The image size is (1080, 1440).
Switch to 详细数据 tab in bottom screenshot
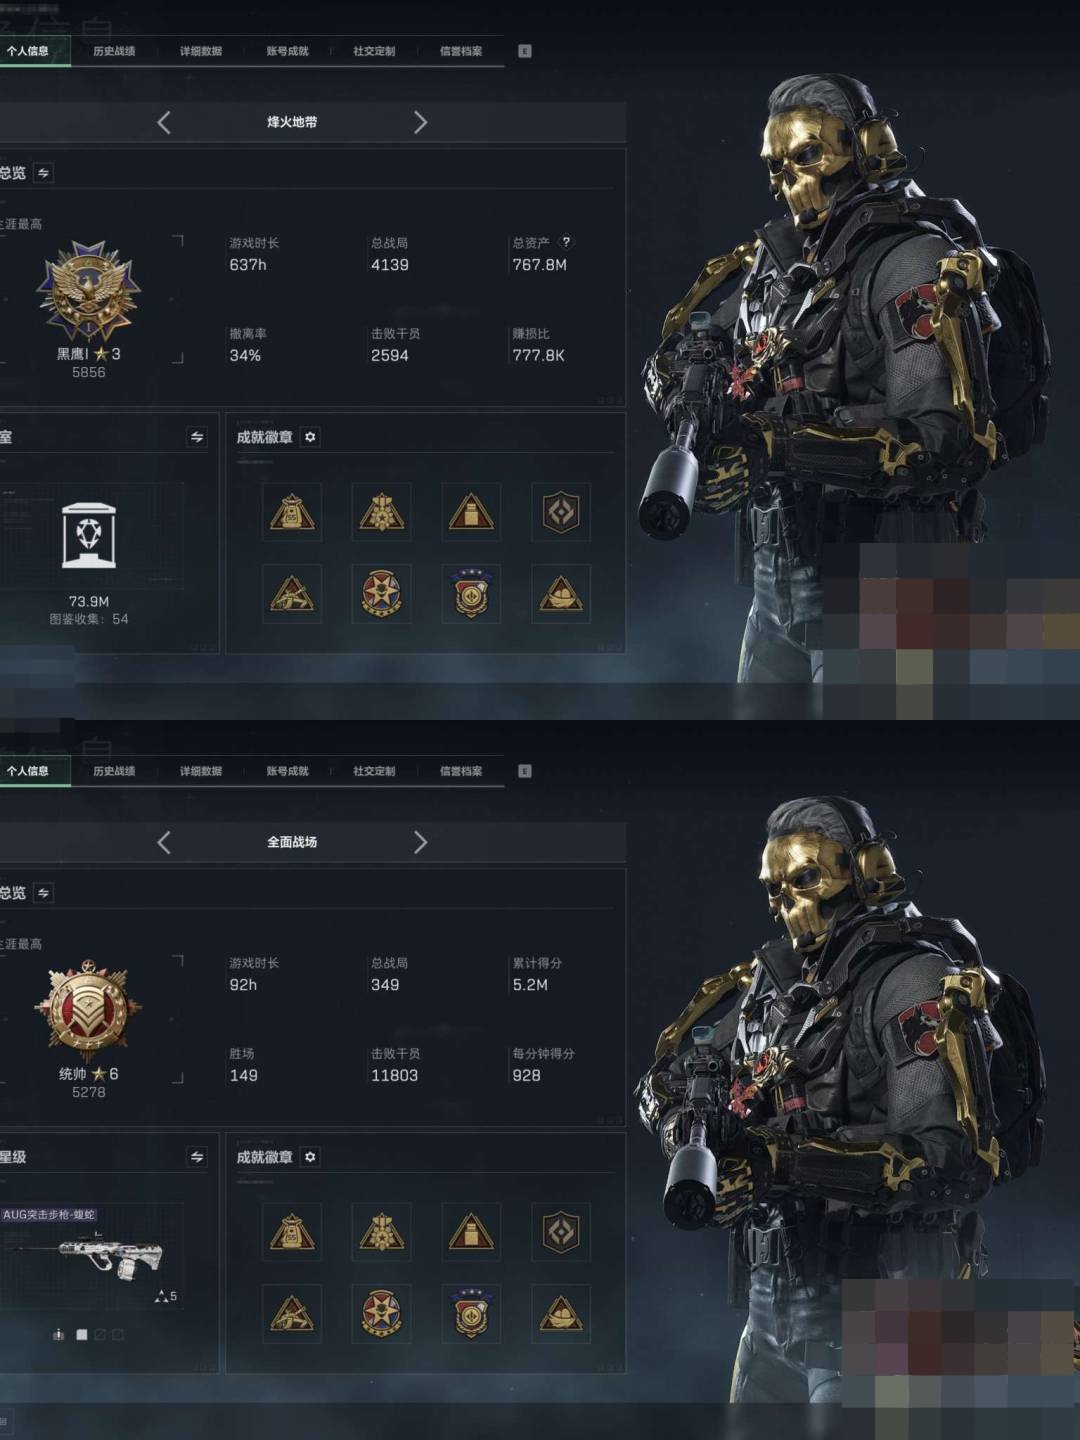201,771
